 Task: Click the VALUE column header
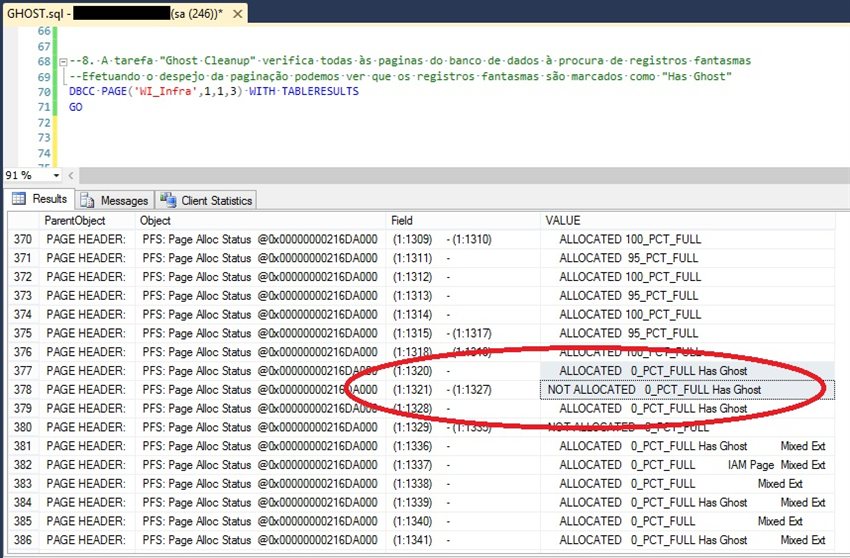(x=687, y=221)
